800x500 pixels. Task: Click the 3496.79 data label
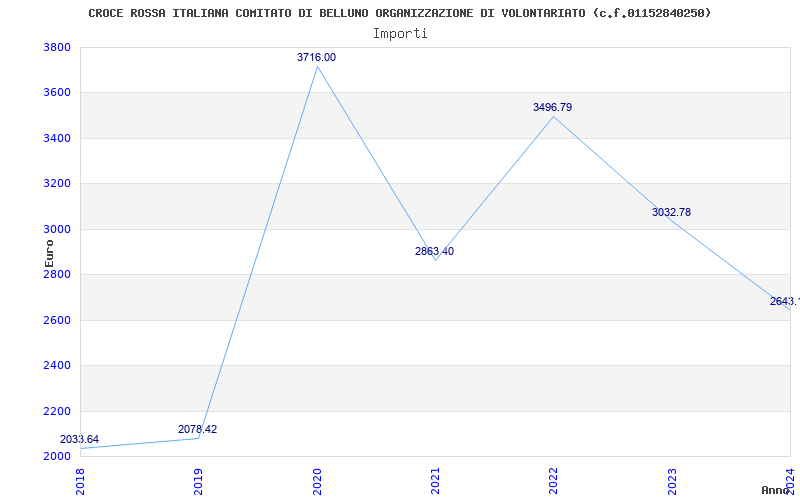click(x=553, y=107)
